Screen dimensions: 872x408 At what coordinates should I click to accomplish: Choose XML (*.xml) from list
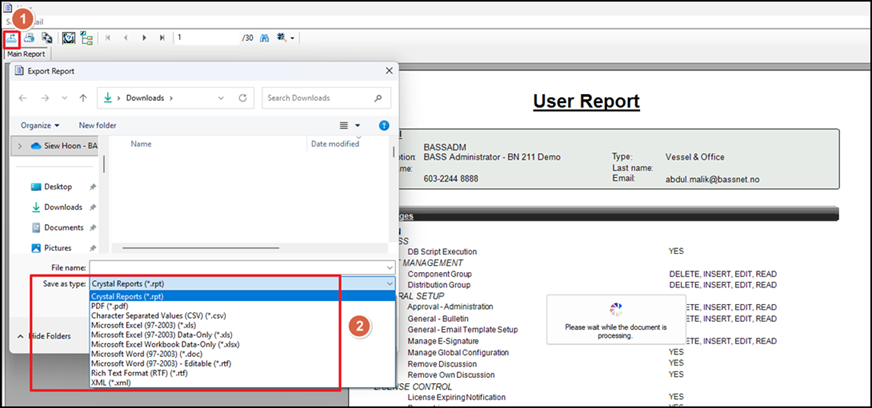click(x=242, y=382)
